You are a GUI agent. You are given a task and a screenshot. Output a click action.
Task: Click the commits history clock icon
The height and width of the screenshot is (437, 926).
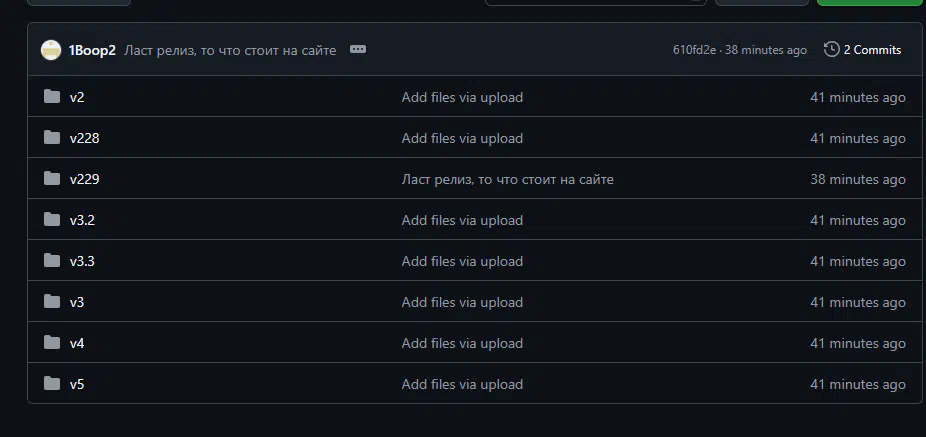831,50
